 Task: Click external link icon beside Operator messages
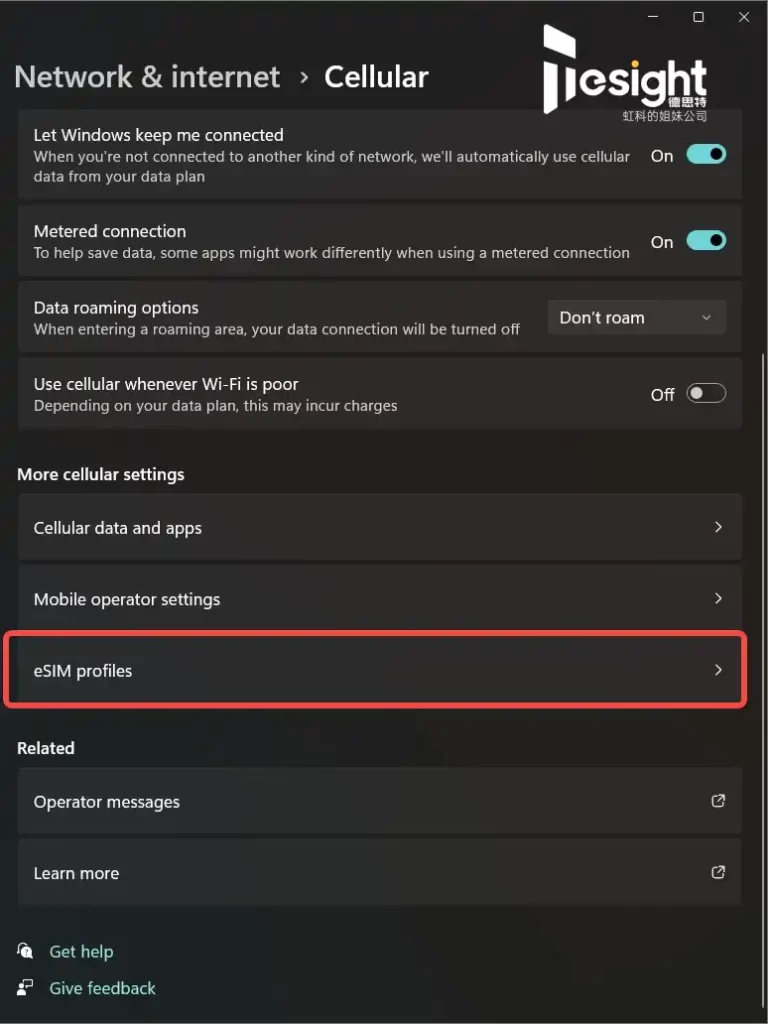[x=718, y=801]
